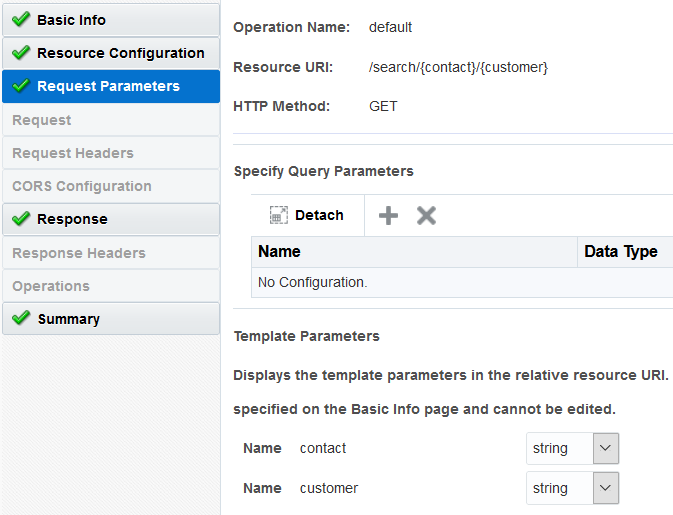Image resolution: width=673 pixels, height=515 pixels.
Task: Click the add query parameter plus icon
Action: [x=388, y=216]
